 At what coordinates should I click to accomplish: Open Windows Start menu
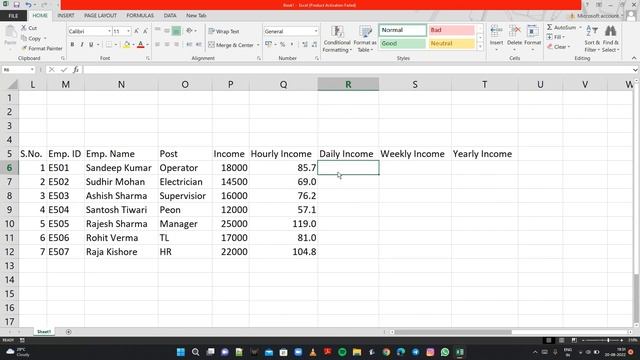pyautogui.click(x=181, y=352)
